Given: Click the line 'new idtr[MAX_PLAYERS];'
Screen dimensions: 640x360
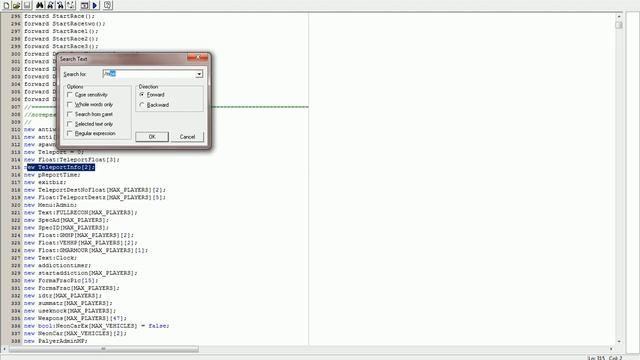Looking at the screenshot, I should [x=62, y=296].
